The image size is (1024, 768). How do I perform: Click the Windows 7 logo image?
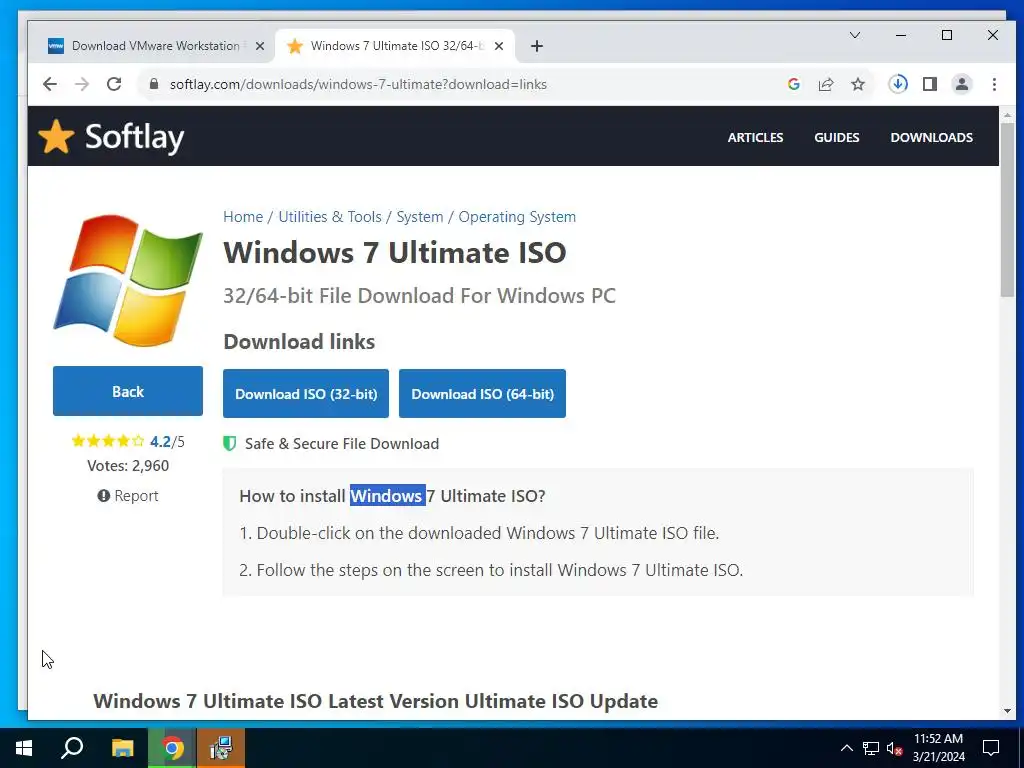click(128, 280)
